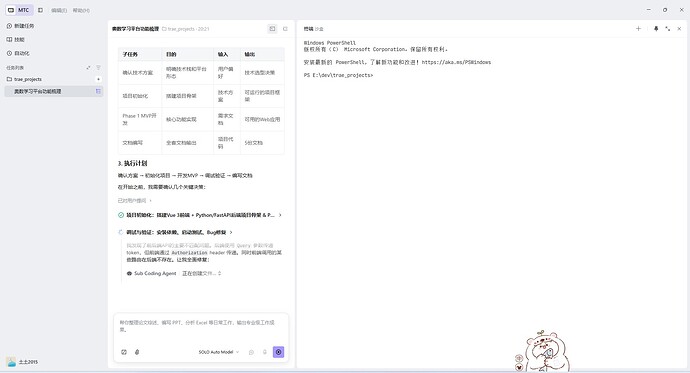Click the pin icon in terminal header
690x373 pixels.
656,29
